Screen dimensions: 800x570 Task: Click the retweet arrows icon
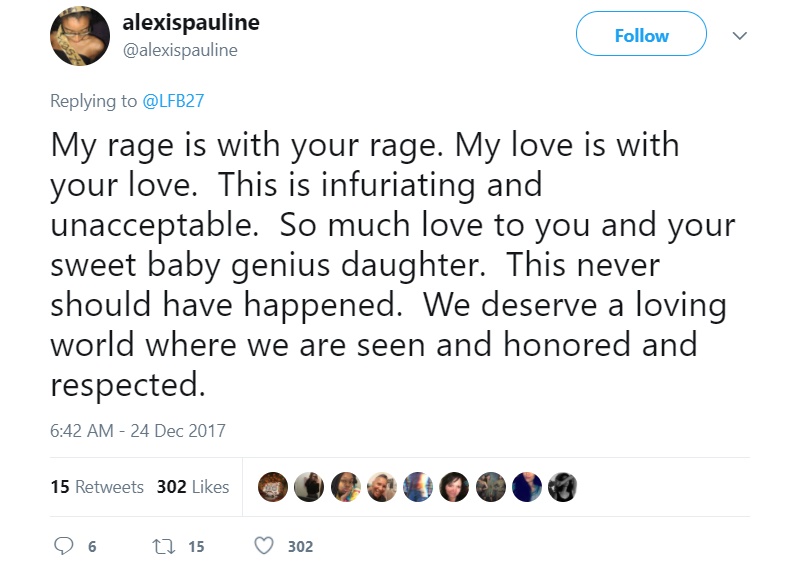164,547
